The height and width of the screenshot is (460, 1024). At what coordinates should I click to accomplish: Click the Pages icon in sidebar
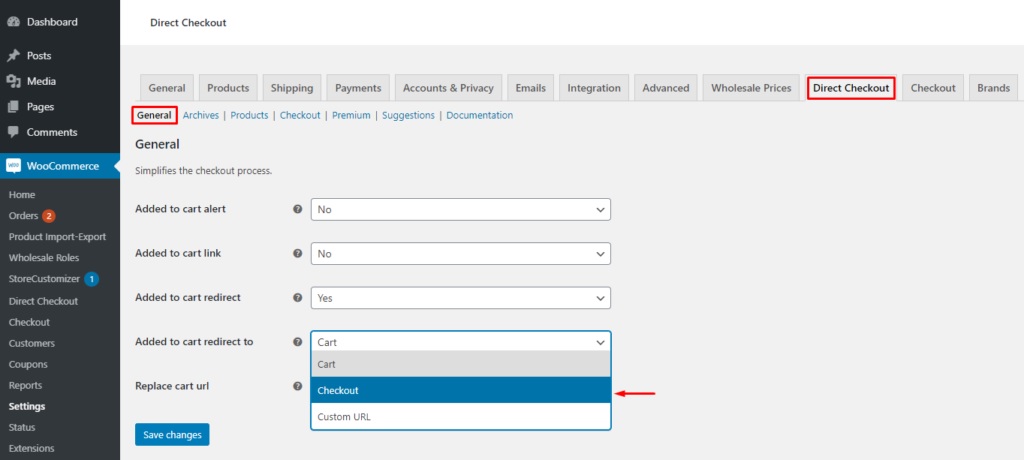pos(13,107)
